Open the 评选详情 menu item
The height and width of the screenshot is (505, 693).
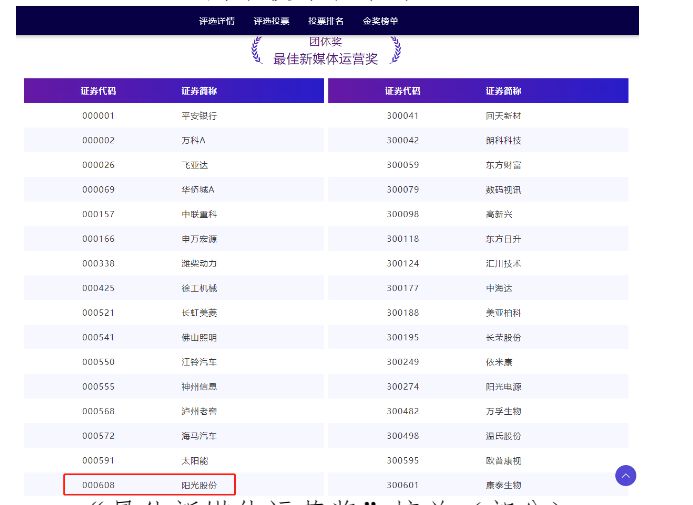tap(217, 20)
